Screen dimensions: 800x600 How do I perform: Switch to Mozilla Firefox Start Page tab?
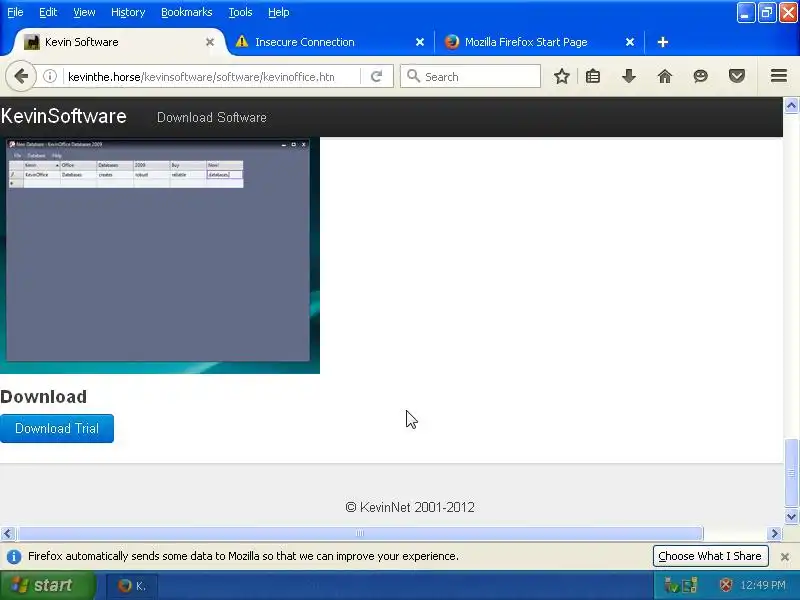(x=540, y=42)
